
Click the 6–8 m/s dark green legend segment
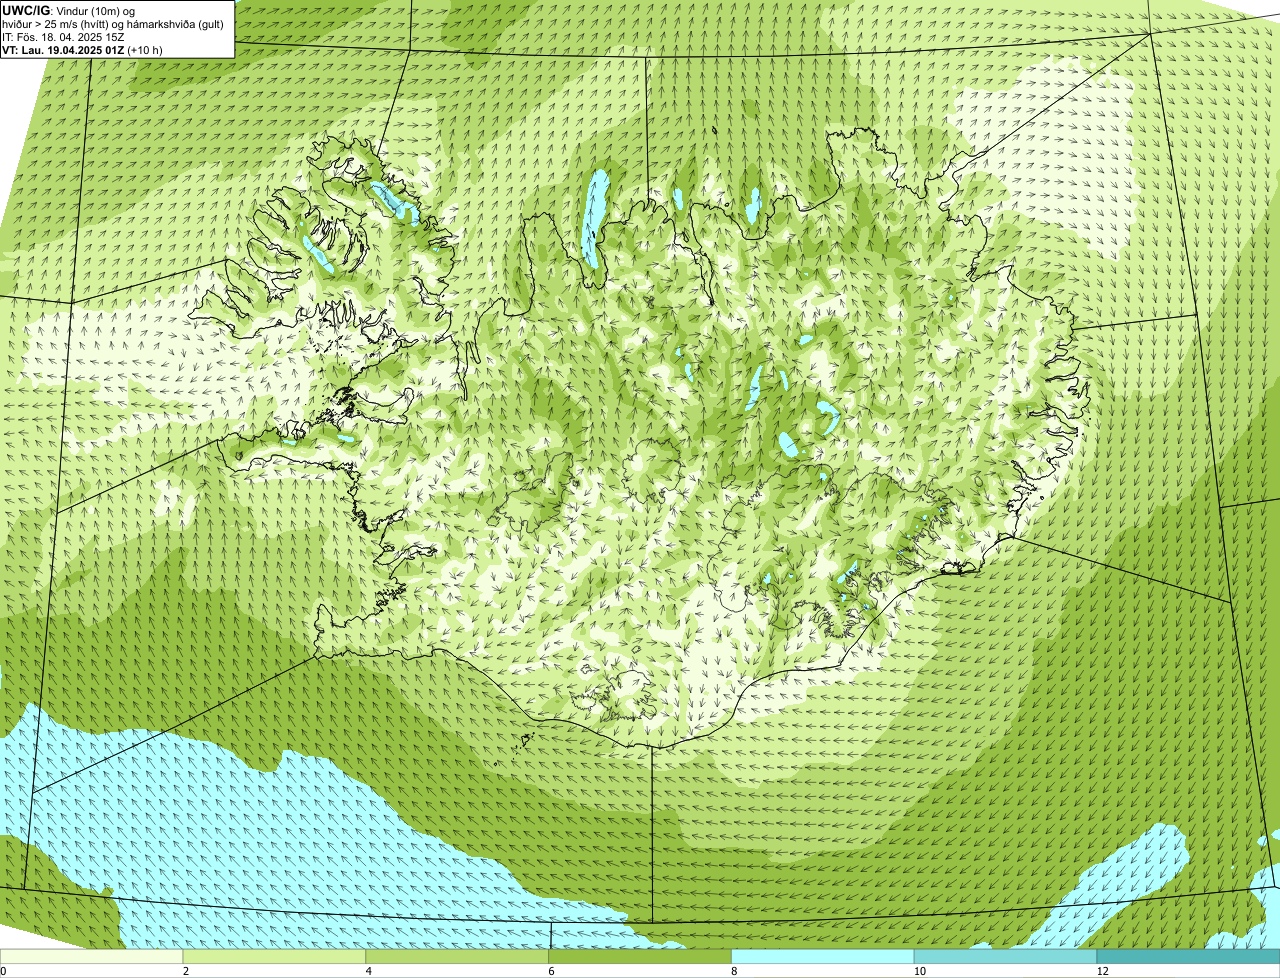pos(640,956)
